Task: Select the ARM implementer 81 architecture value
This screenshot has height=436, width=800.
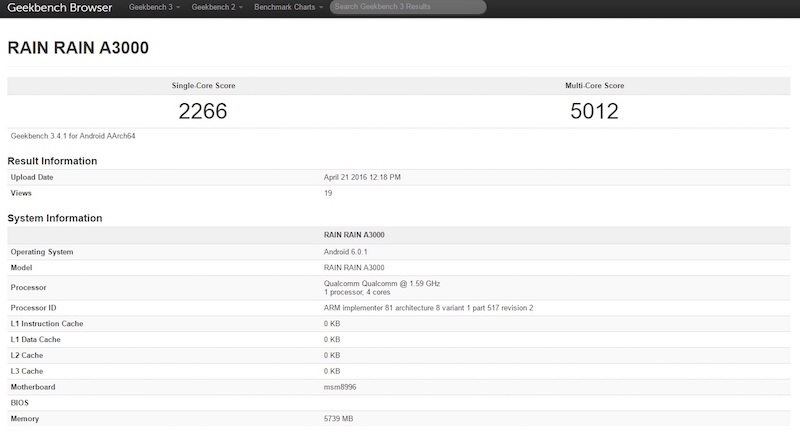Action: 429,308
